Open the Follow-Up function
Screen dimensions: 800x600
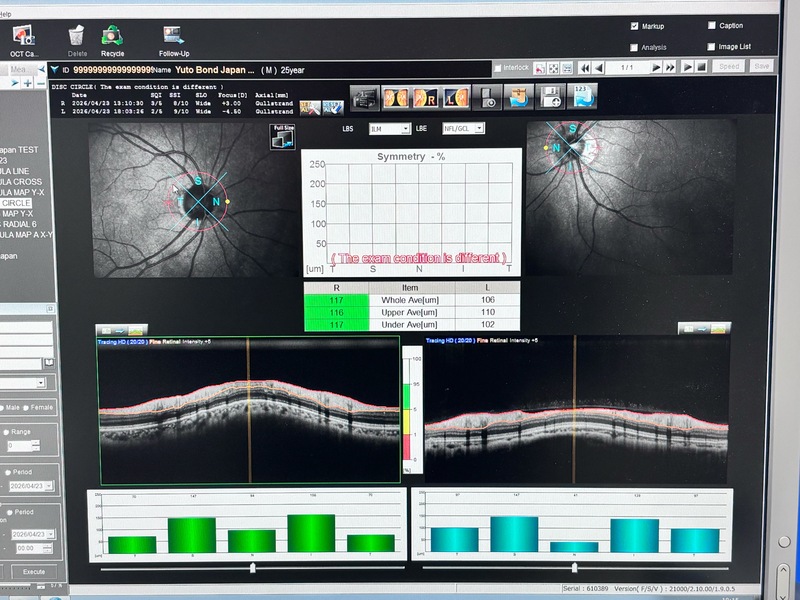tap(174, 38)
